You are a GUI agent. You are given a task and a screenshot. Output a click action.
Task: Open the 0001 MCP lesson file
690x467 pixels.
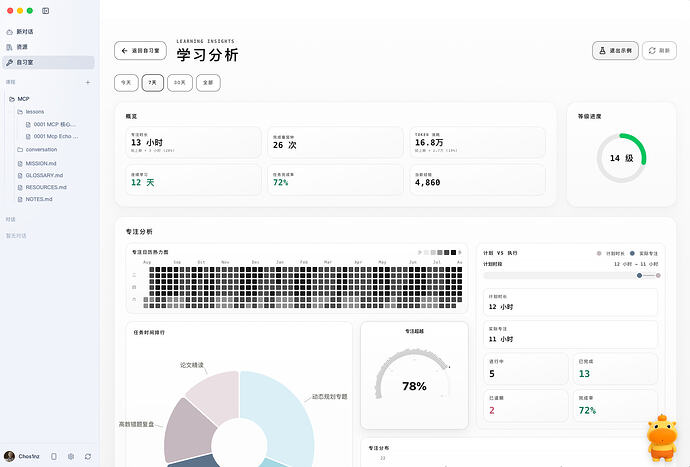55,125
